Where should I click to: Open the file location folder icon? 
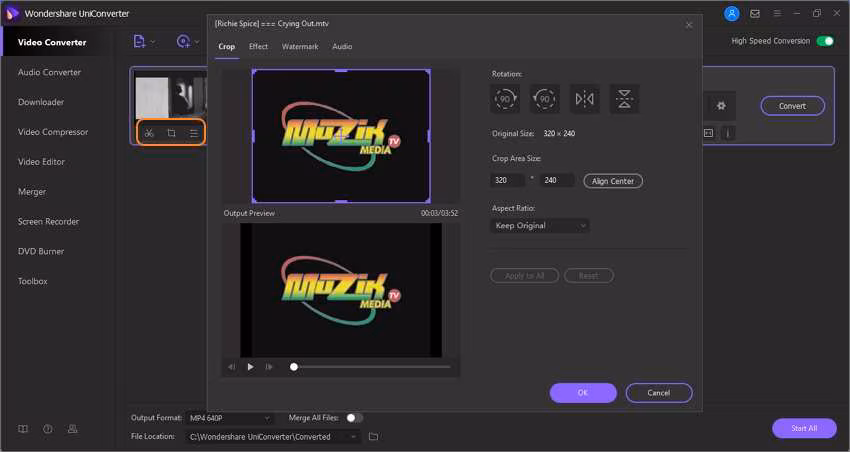(x=374, y=436)
